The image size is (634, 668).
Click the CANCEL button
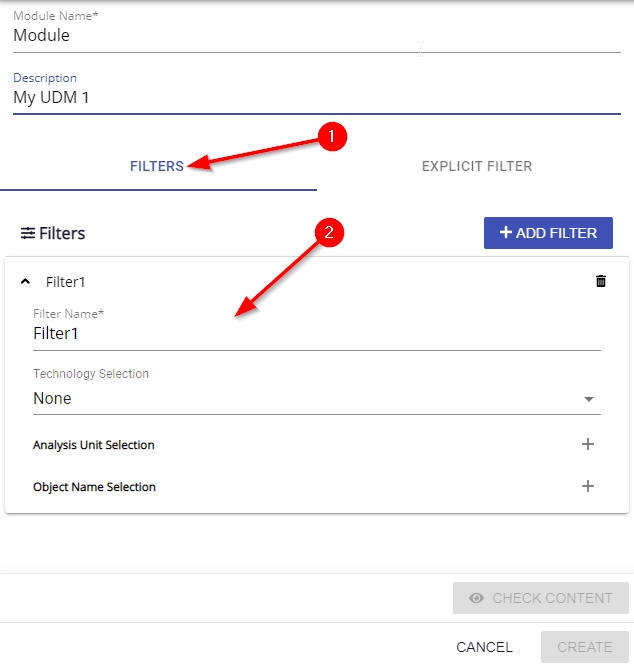484,647
